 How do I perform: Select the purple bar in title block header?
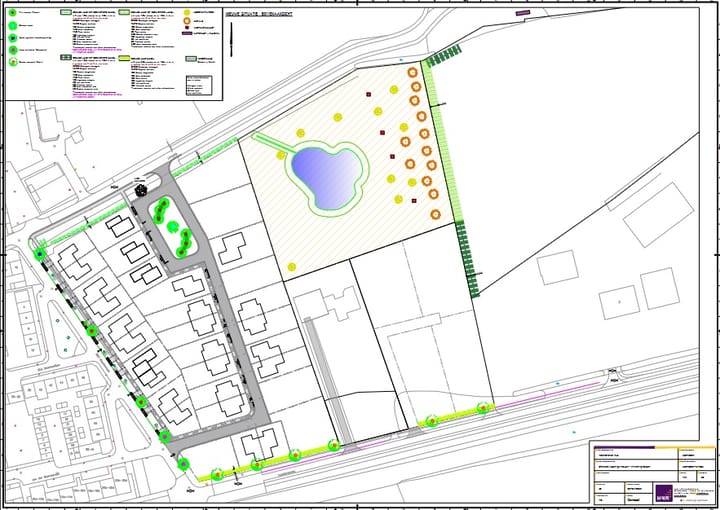[x=622, y=446]
